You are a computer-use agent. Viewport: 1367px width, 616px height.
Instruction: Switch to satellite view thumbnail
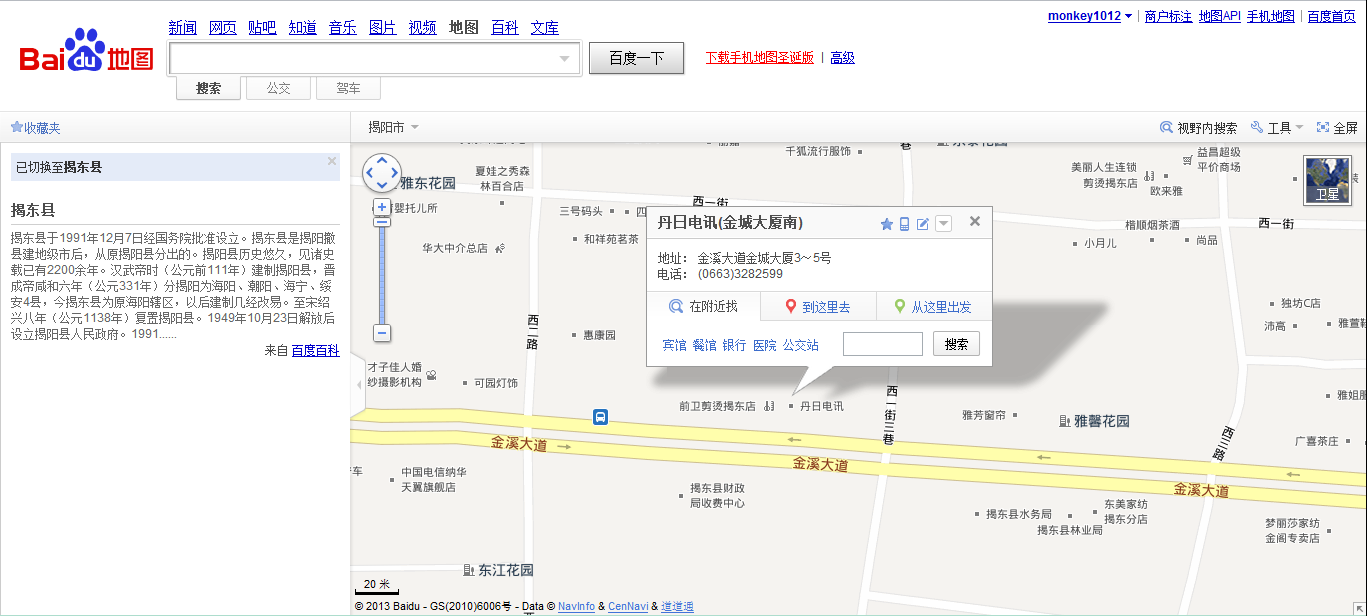pos(1326,180)
